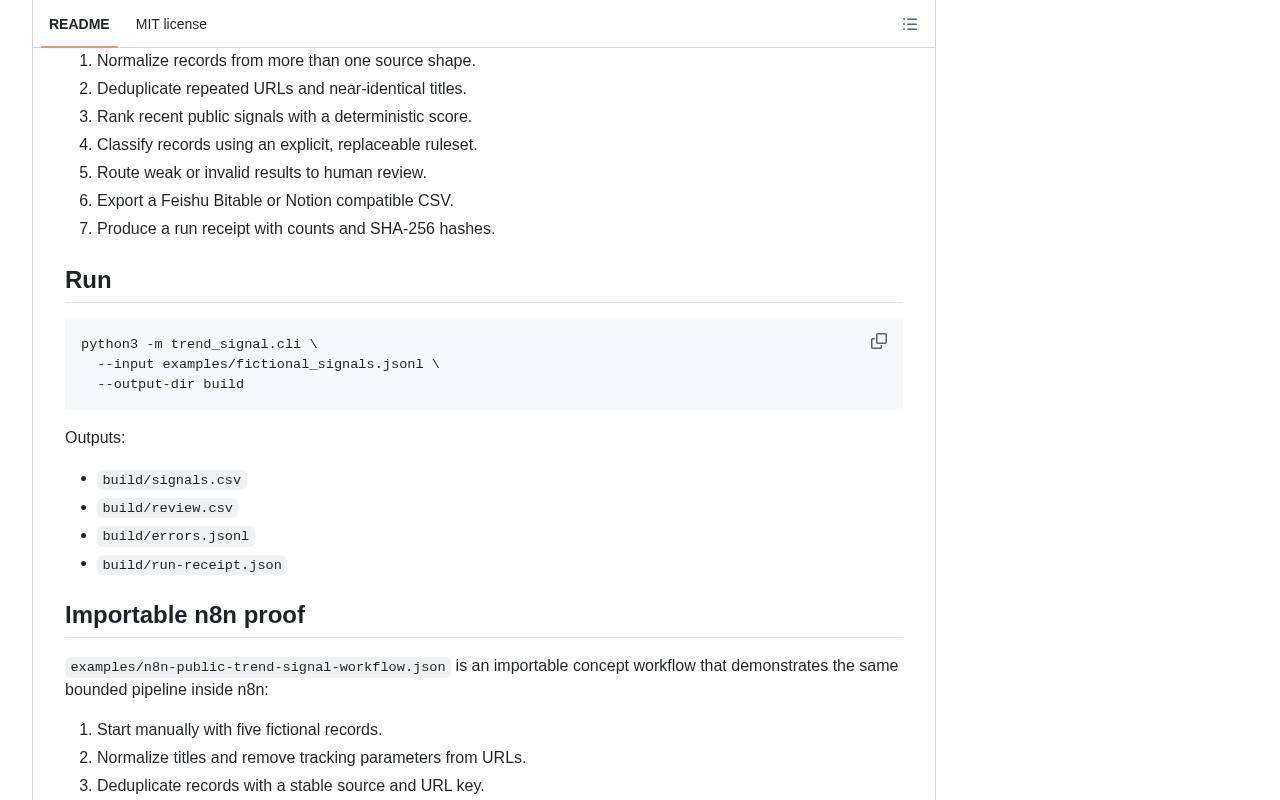Copy the python3 run command code block
1280x800 pixels.
879,341
